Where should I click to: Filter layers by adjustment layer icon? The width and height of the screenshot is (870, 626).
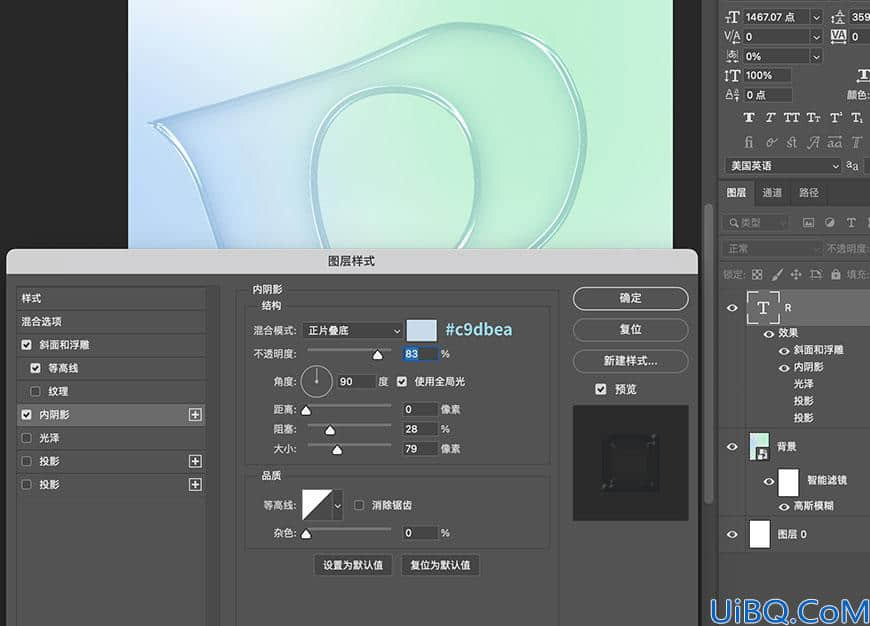coord(829,223)
